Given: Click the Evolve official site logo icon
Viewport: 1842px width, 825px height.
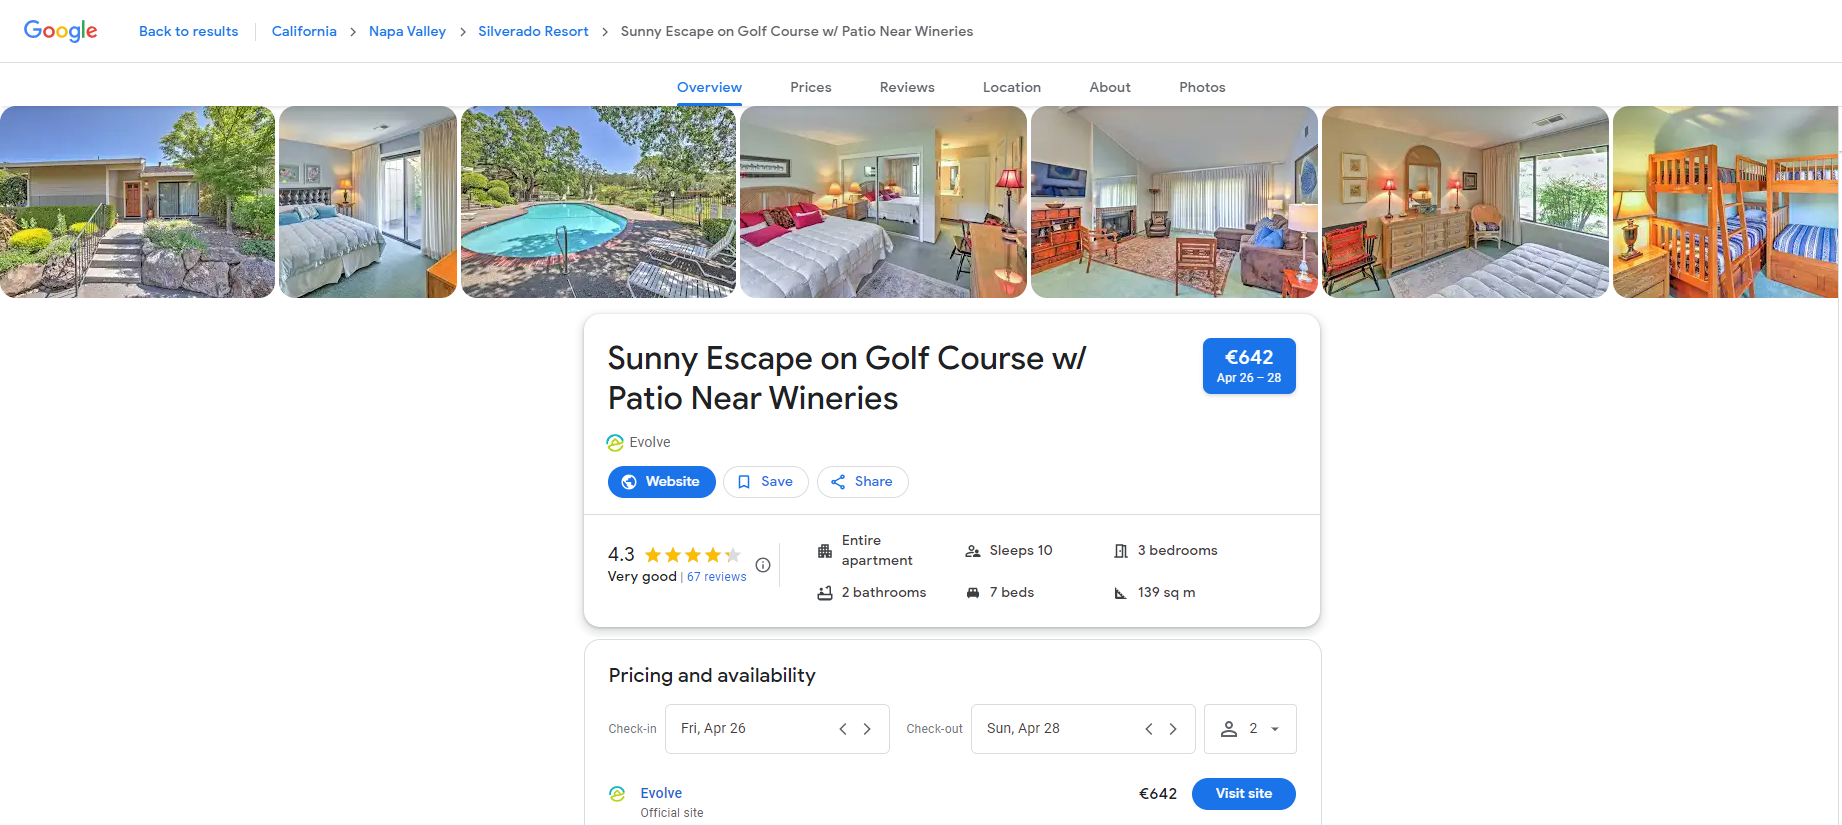Looking at the screenshot, I should tap(617, 794).
